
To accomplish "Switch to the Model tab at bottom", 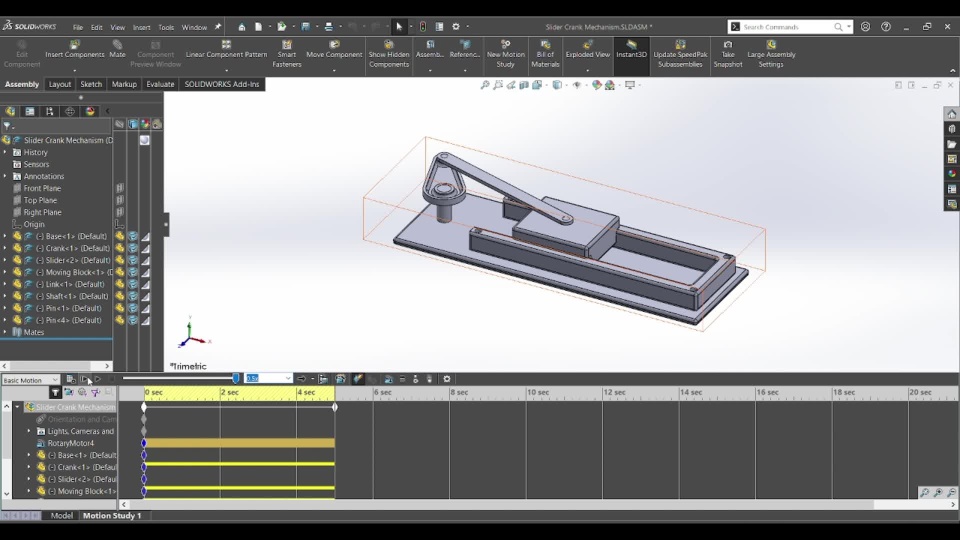I will tap(62, 516).
